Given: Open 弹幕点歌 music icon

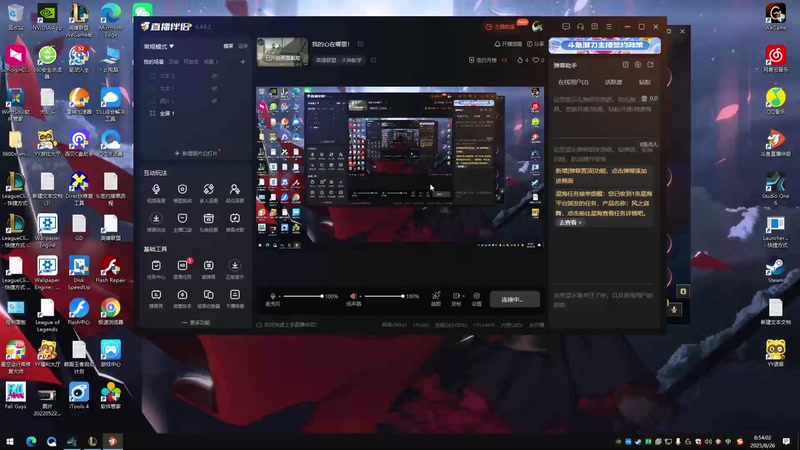Looking at the screenshot, I should [x=235, y=218].
